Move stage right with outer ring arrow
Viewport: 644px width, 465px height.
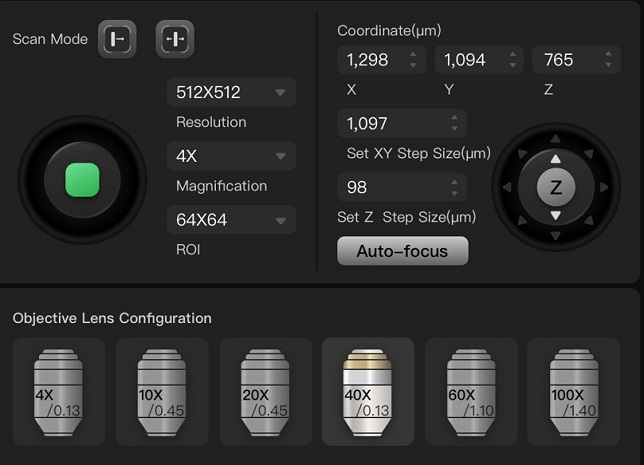click(604, 187)
